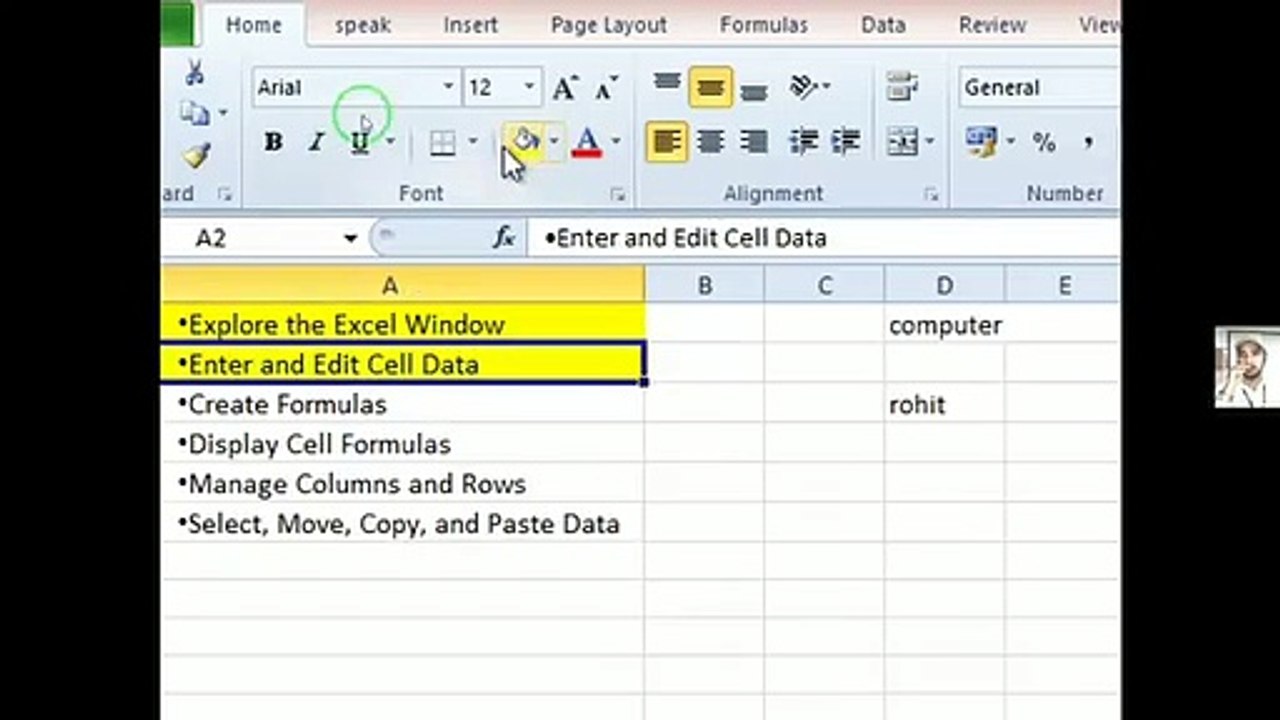Toggle Middle Align
Screen dimensions: 1280x720
point(710,87)
